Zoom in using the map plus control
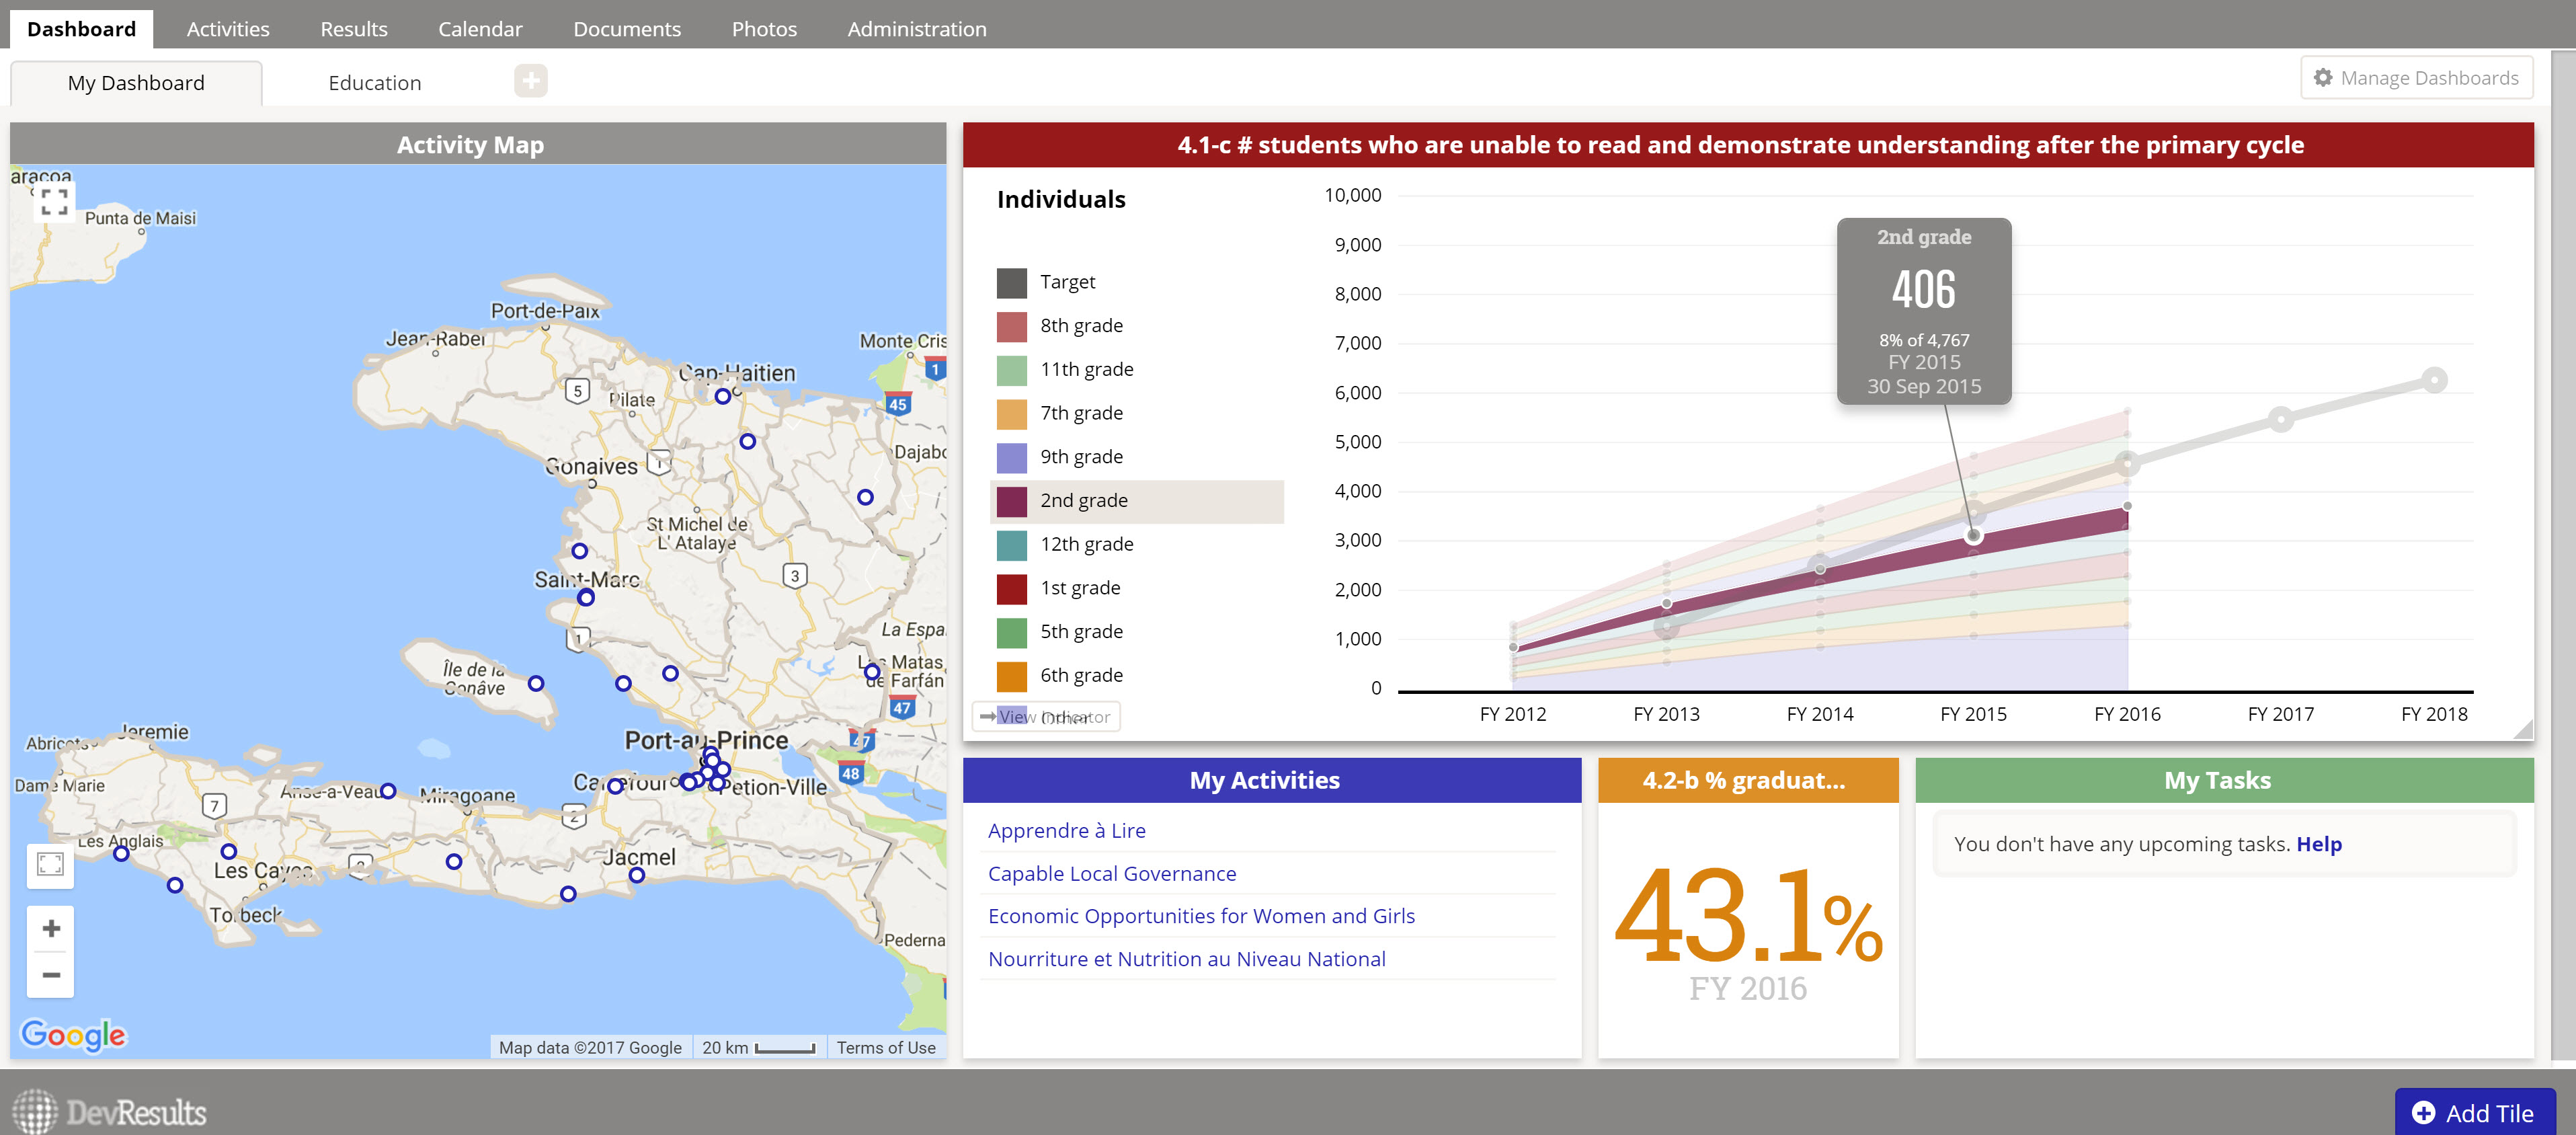The width and height of the screenshot is (2576, 1135). [50, 928]
